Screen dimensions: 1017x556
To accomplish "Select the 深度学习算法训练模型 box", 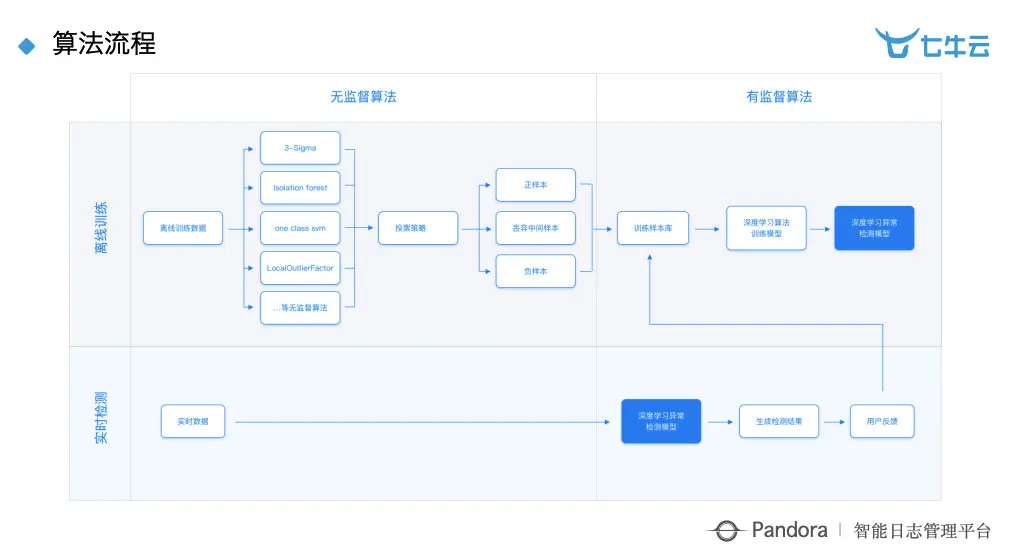I will 766,228.
